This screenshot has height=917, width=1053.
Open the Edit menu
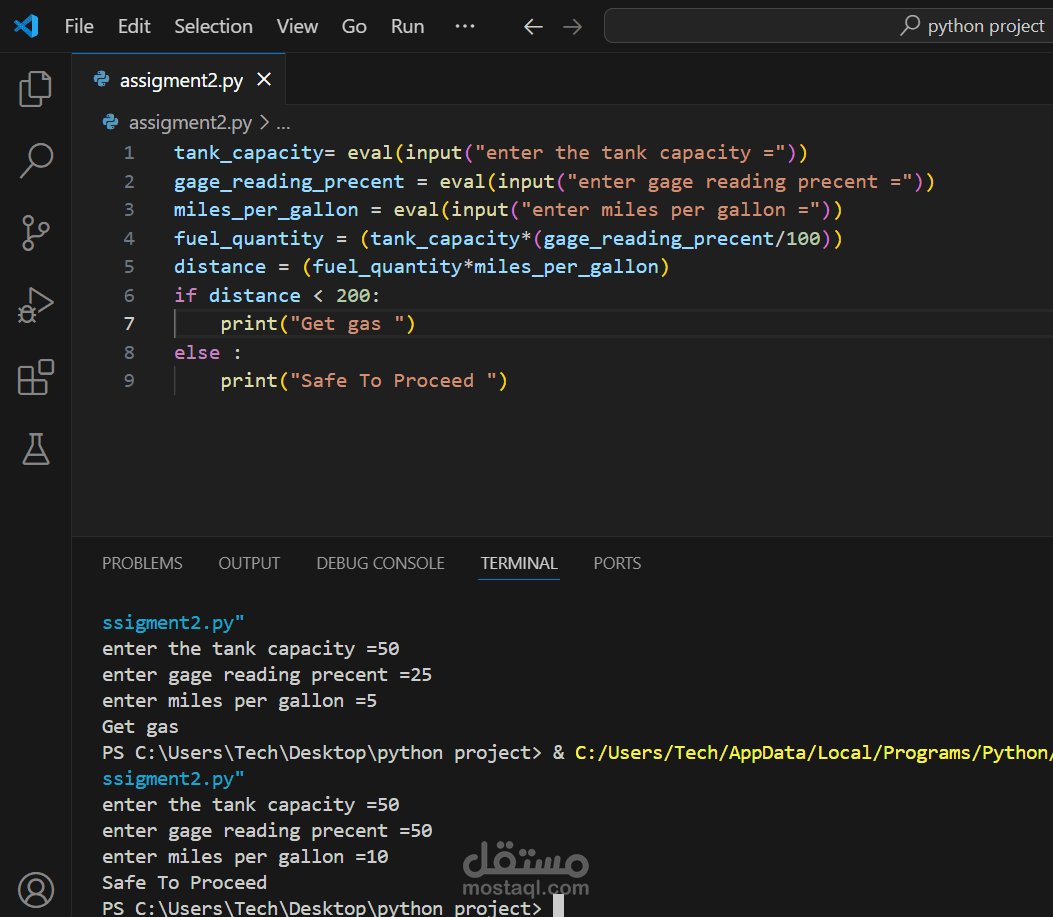pos(134,26)
